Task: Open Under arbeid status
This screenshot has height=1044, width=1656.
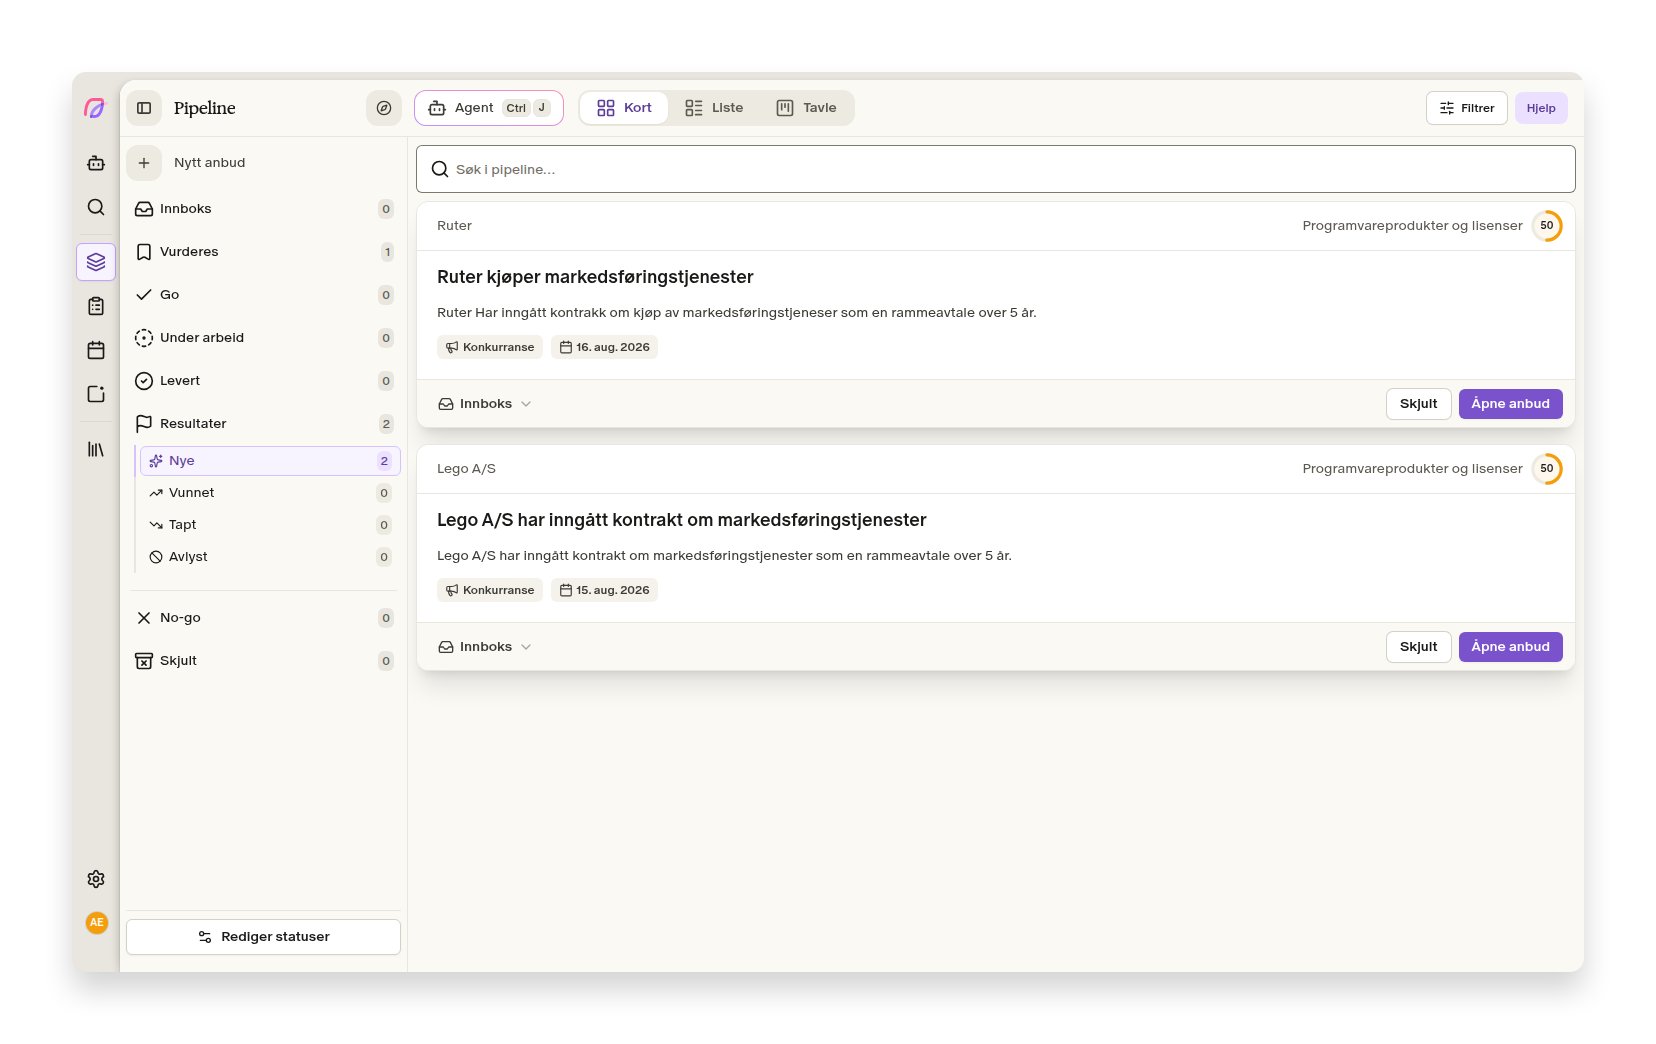Action: (x=264, y=338)
